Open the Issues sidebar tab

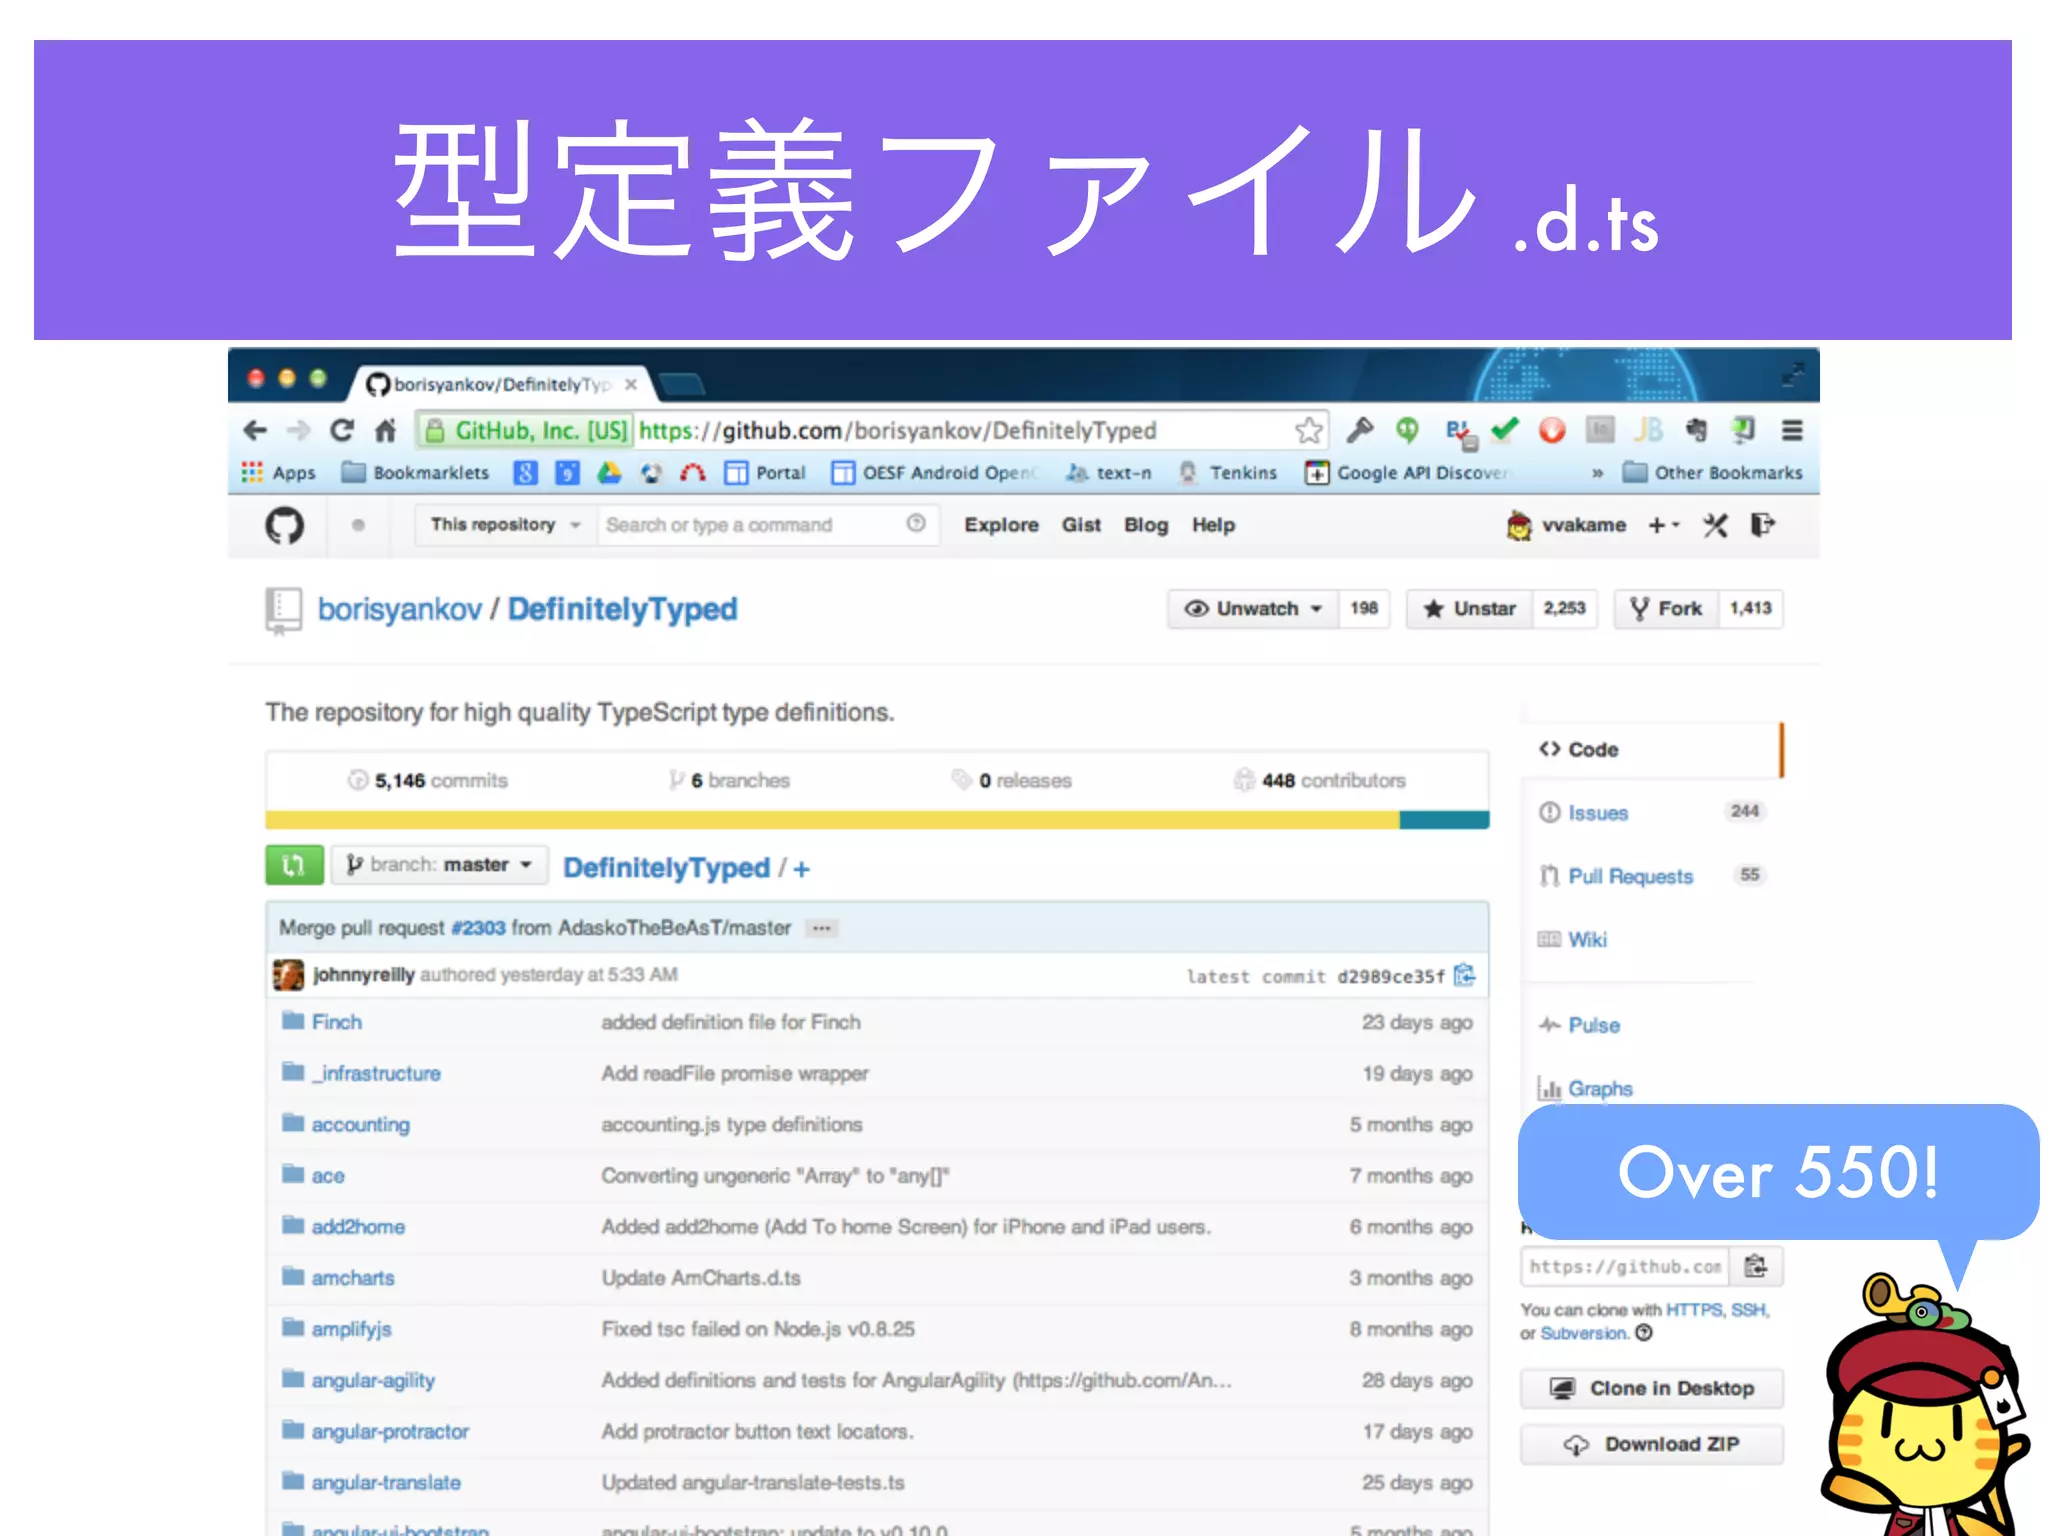coord(1598,813)
